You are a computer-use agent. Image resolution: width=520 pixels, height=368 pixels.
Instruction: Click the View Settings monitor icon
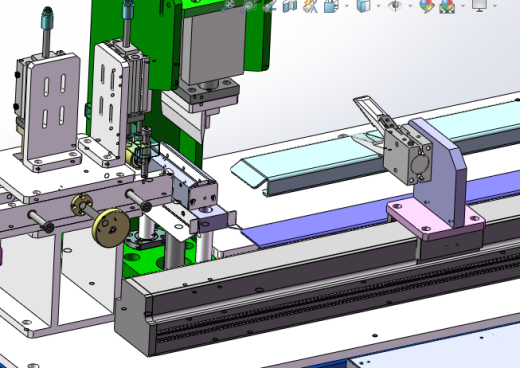click(479, 5)
